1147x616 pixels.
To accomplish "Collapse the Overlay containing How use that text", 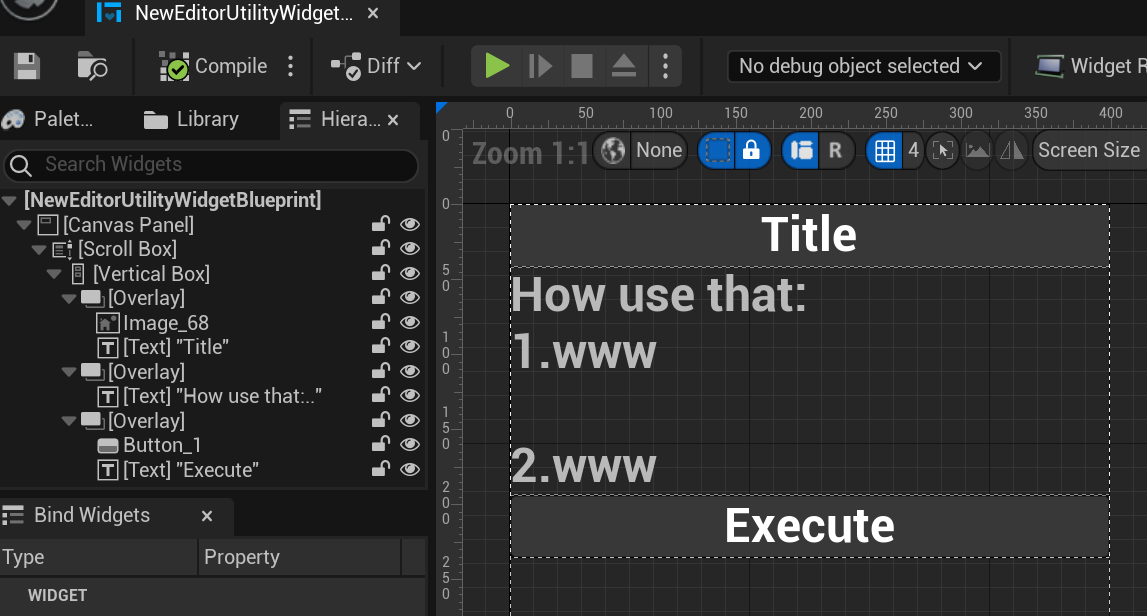I will (x=69, y=372).
